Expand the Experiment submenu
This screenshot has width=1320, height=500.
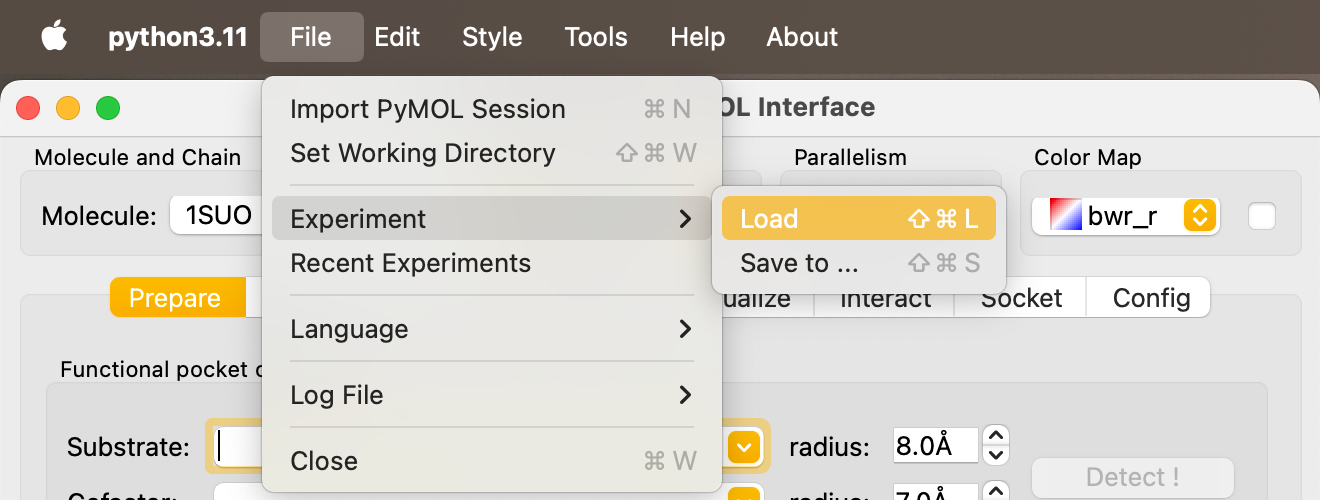492,218
